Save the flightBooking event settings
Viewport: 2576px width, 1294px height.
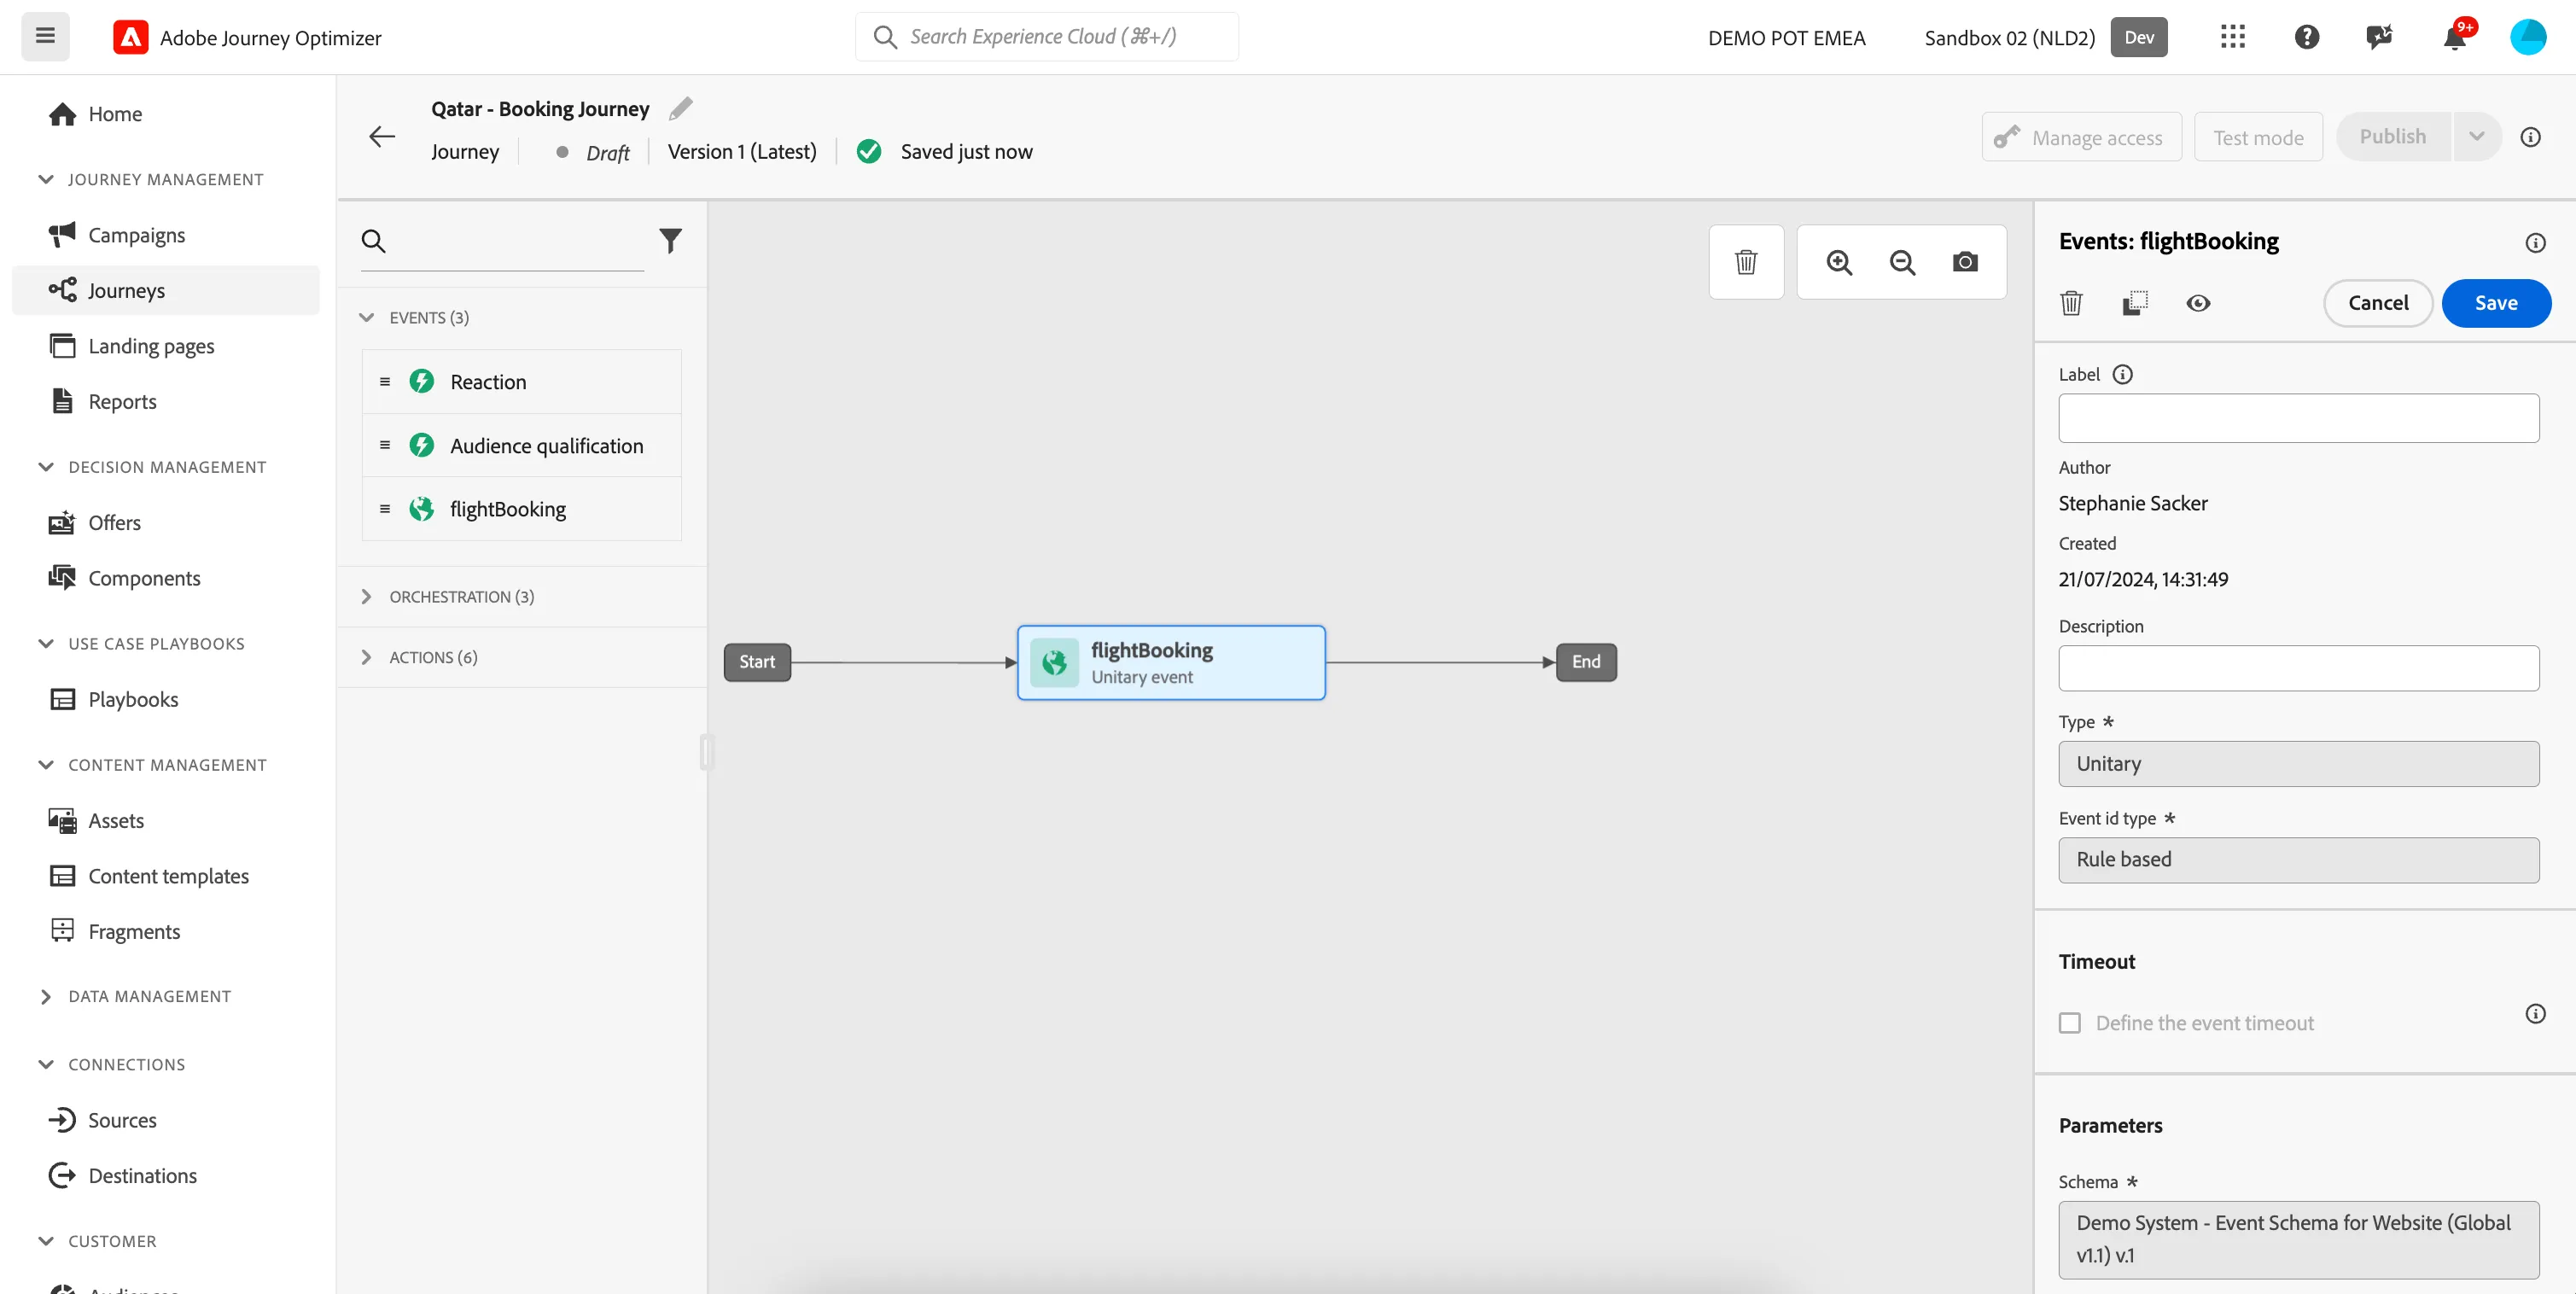coord(2496,303)
